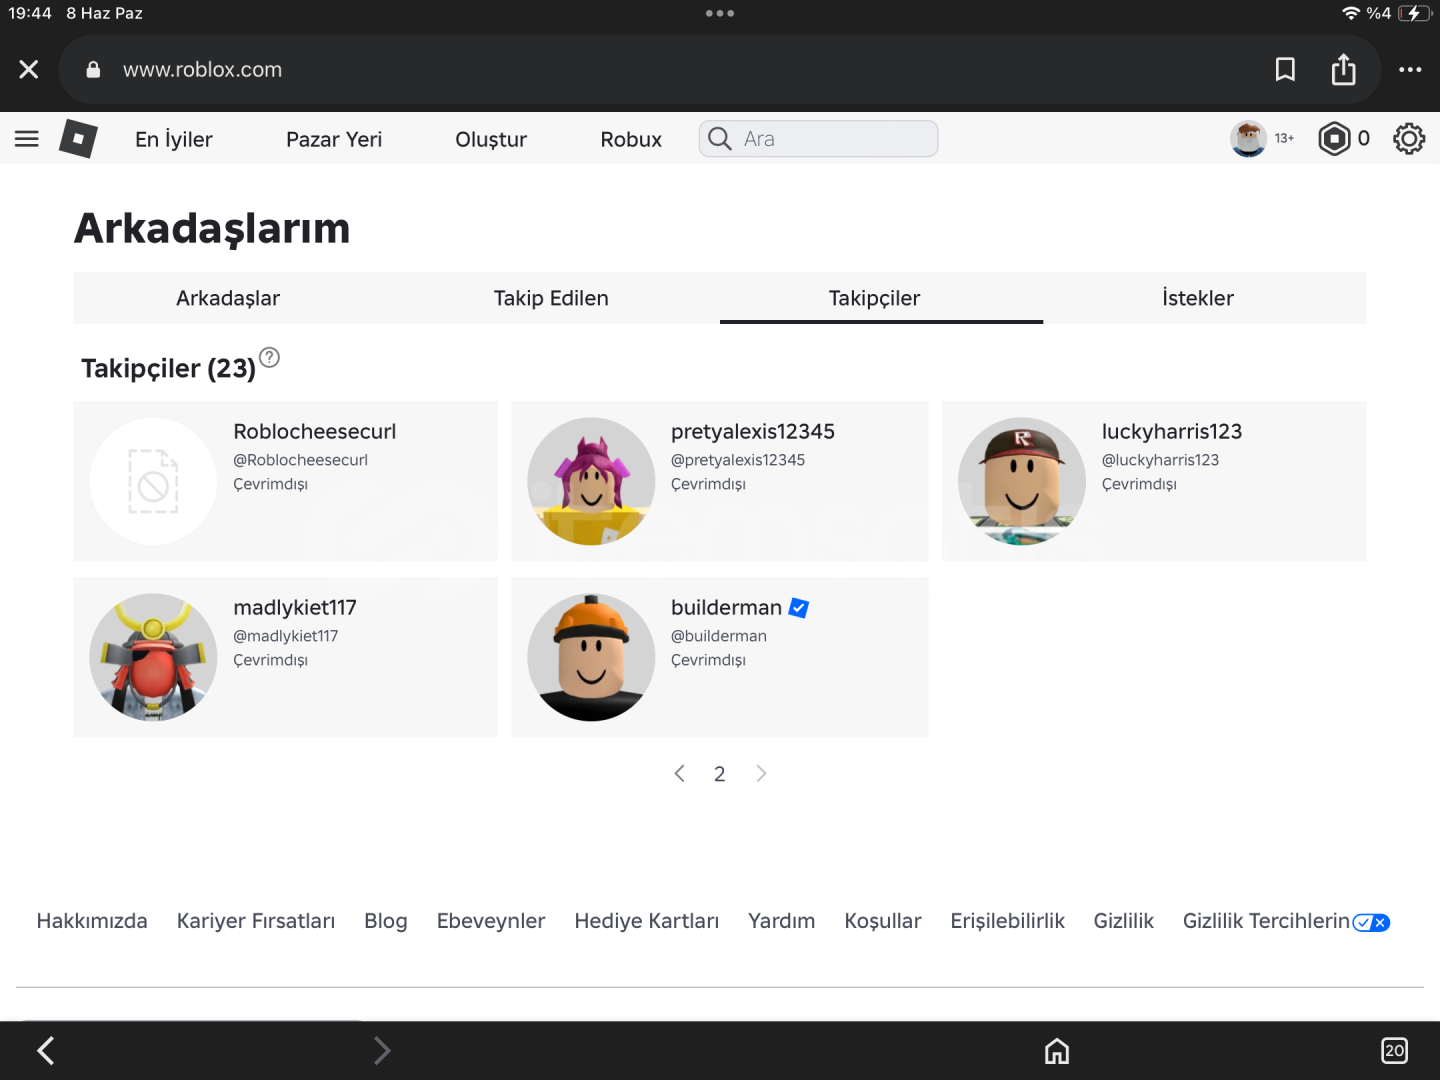Screen dimensions: 1440x1080
Task: Open the hamburger navigation menu
Action: [x=27, y=139]
